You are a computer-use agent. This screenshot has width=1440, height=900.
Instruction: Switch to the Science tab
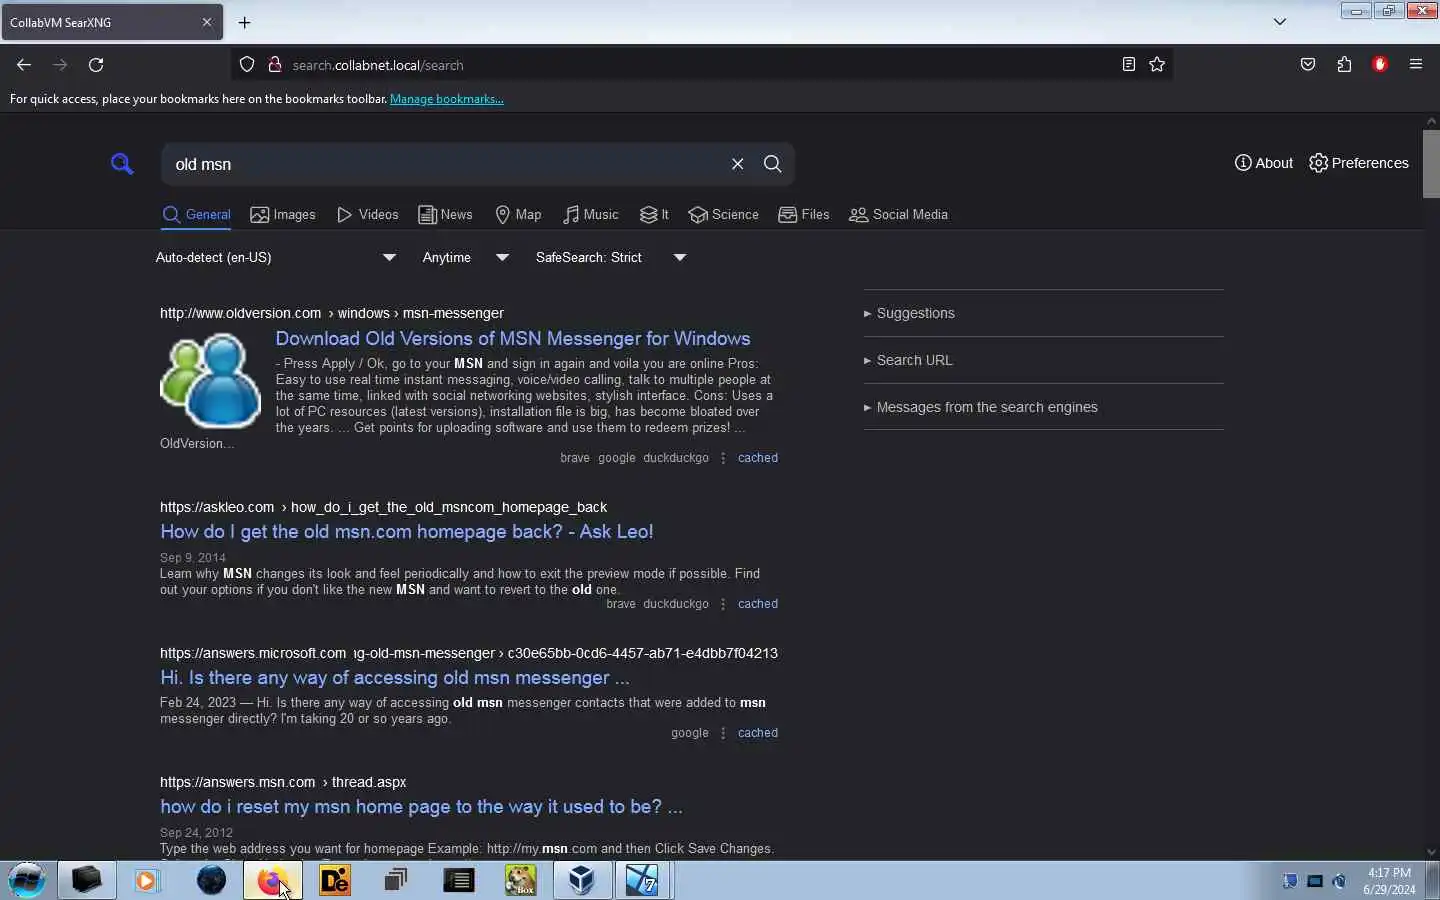point(723,215)
